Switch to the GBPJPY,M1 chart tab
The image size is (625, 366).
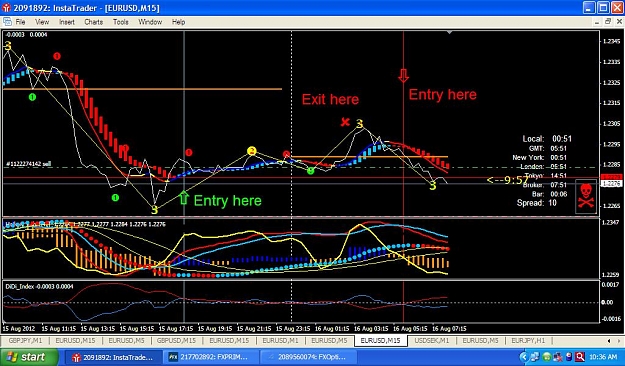click(x=25, y=340)
